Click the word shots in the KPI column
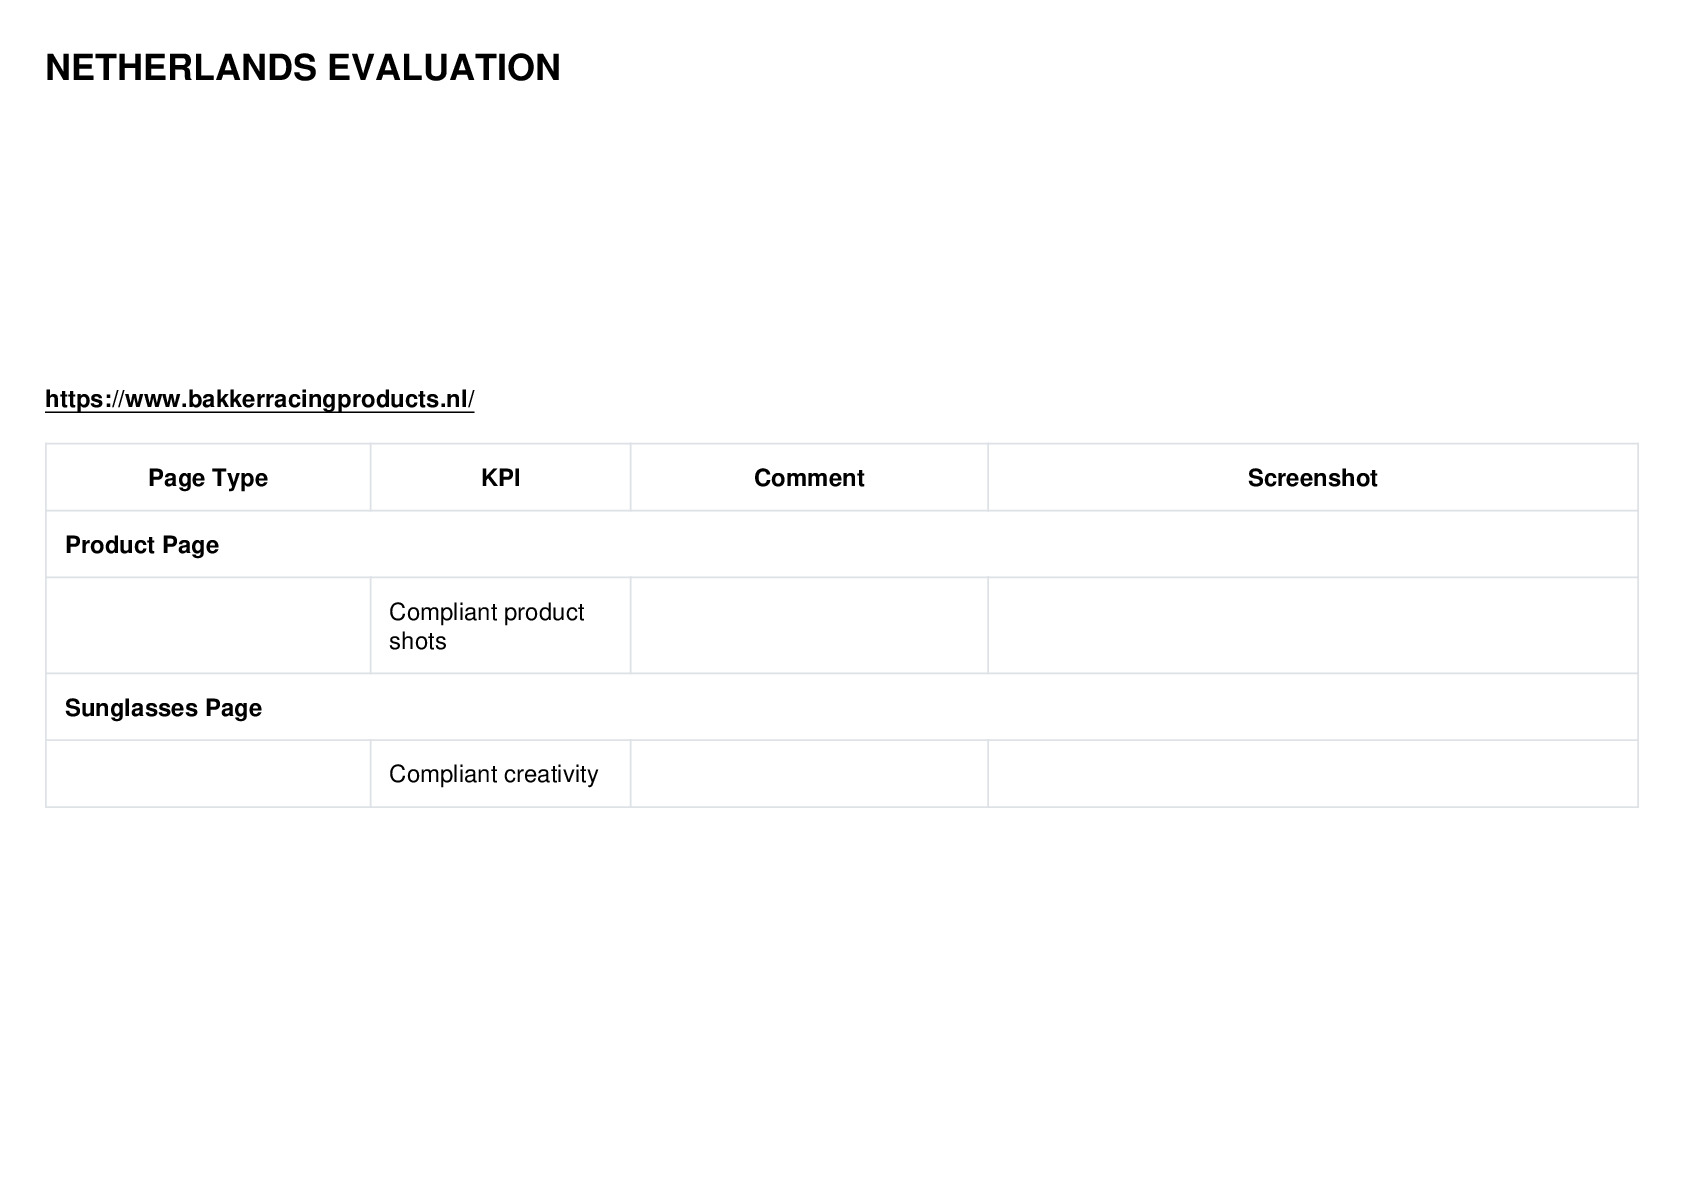 click(x=417, y=641)
